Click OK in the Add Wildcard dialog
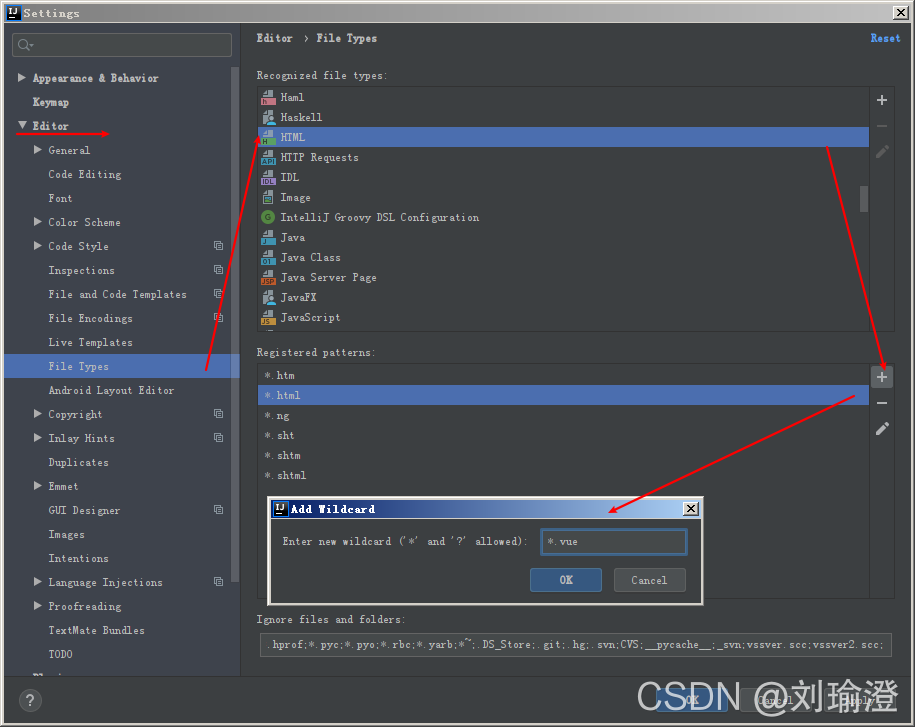The image size is (915, 727). pyautogui.click(x=565, y=580)
